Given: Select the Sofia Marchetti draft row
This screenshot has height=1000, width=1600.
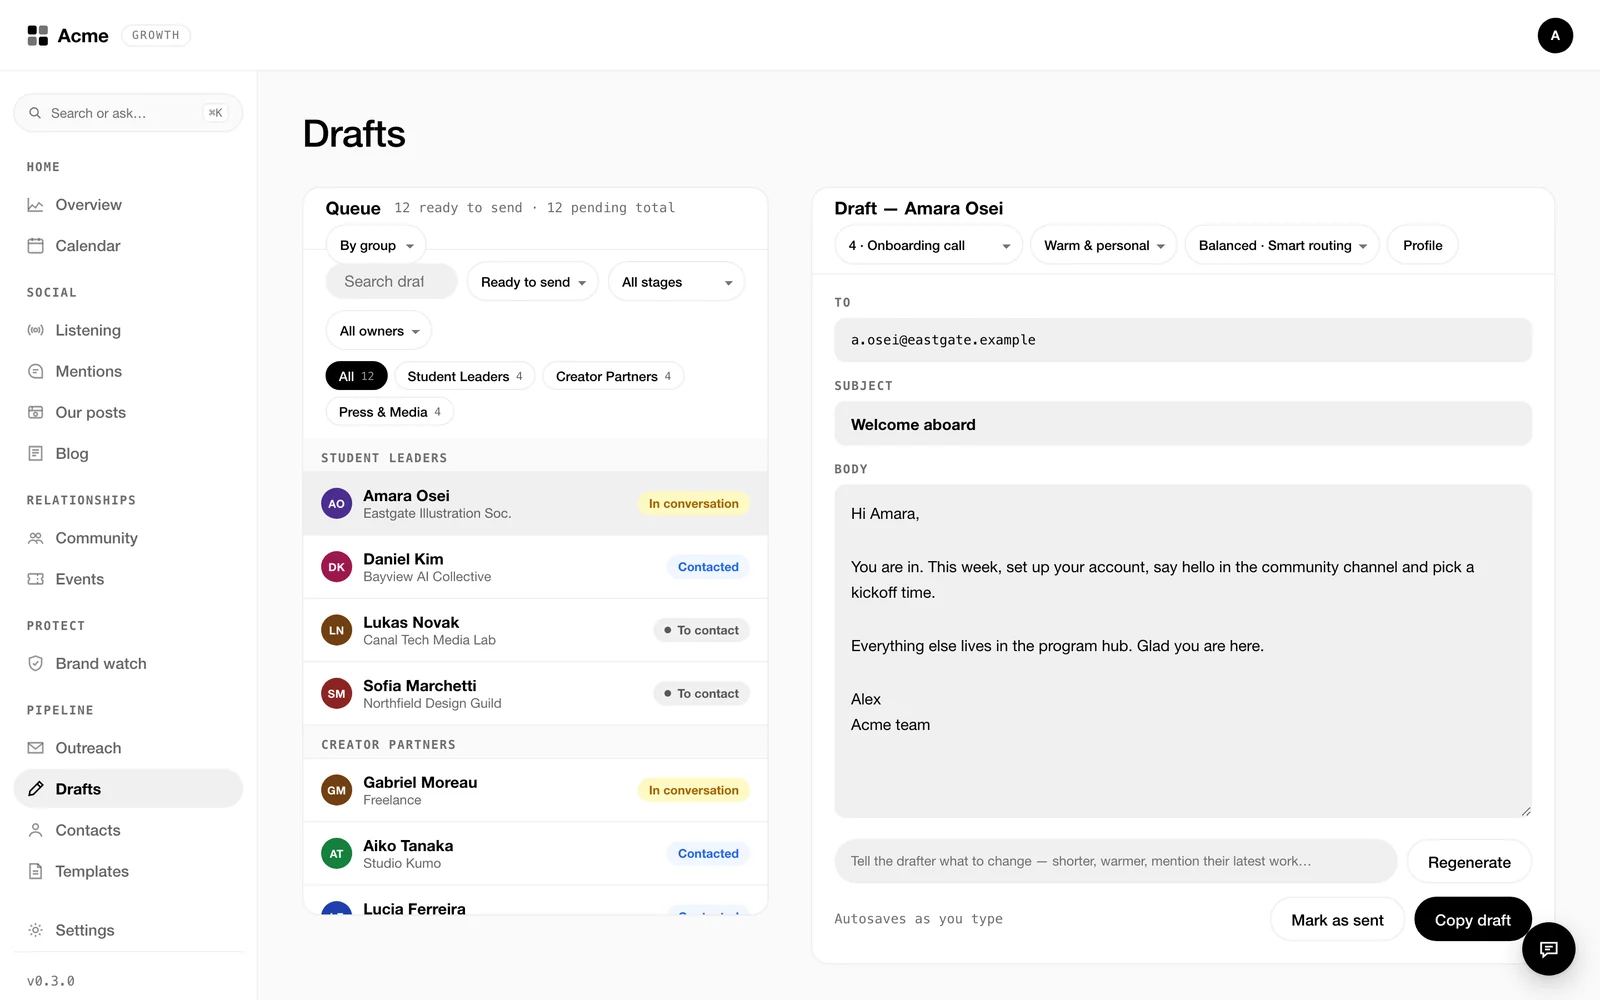Looking at the screenshot, I should pyautogui.click(x=535, y=693).
